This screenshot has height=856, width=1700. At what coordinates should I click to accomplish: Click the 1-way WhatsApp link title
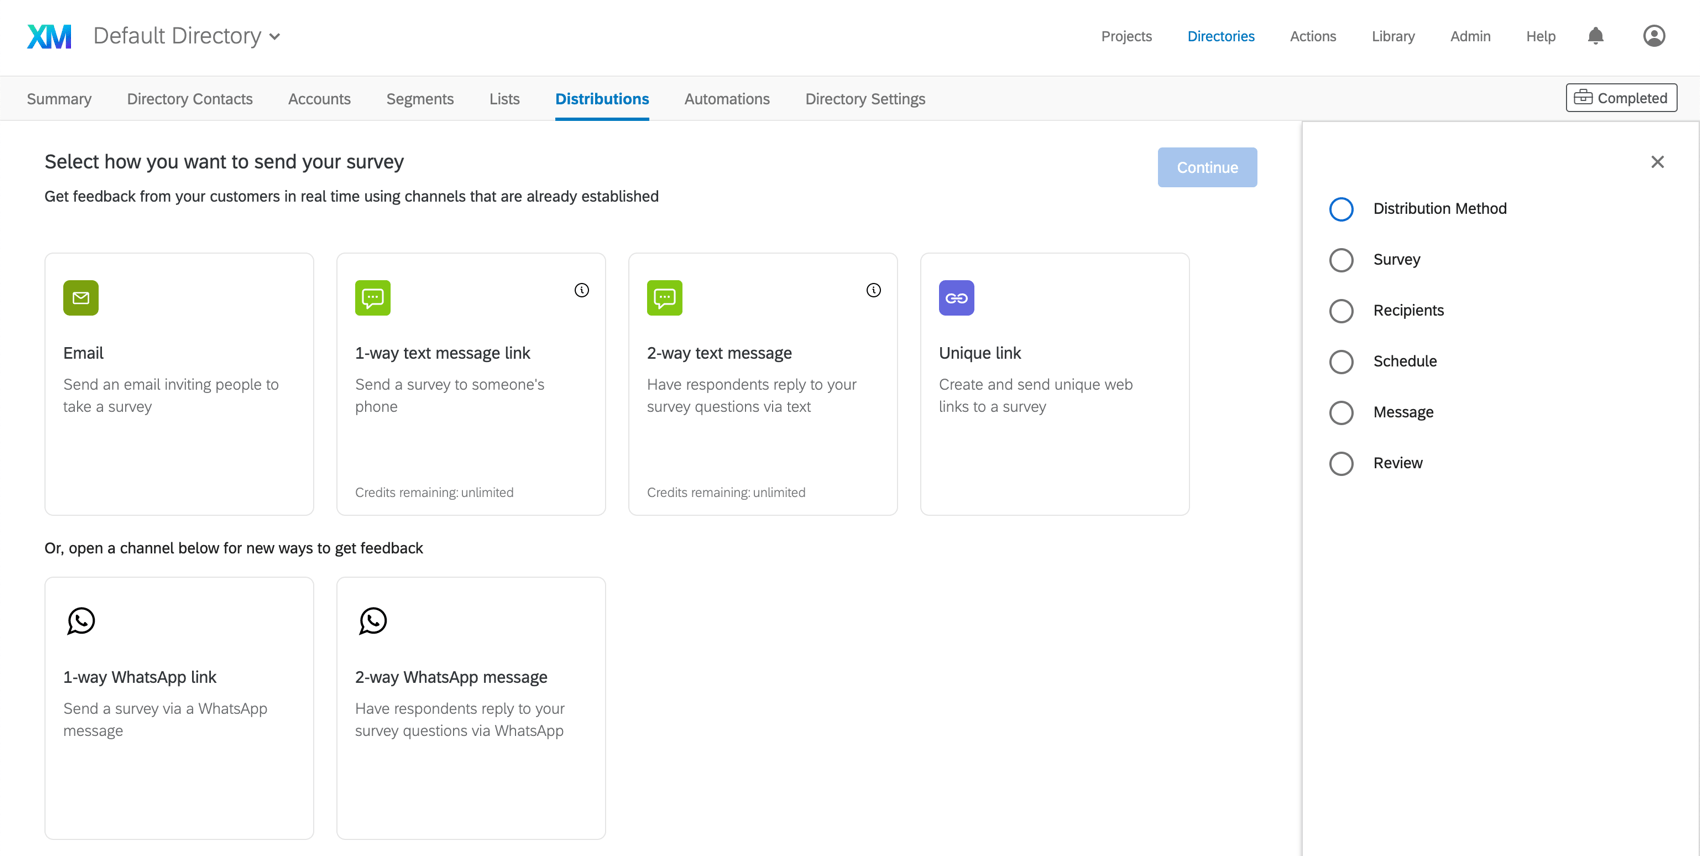[x=139, y=677]
